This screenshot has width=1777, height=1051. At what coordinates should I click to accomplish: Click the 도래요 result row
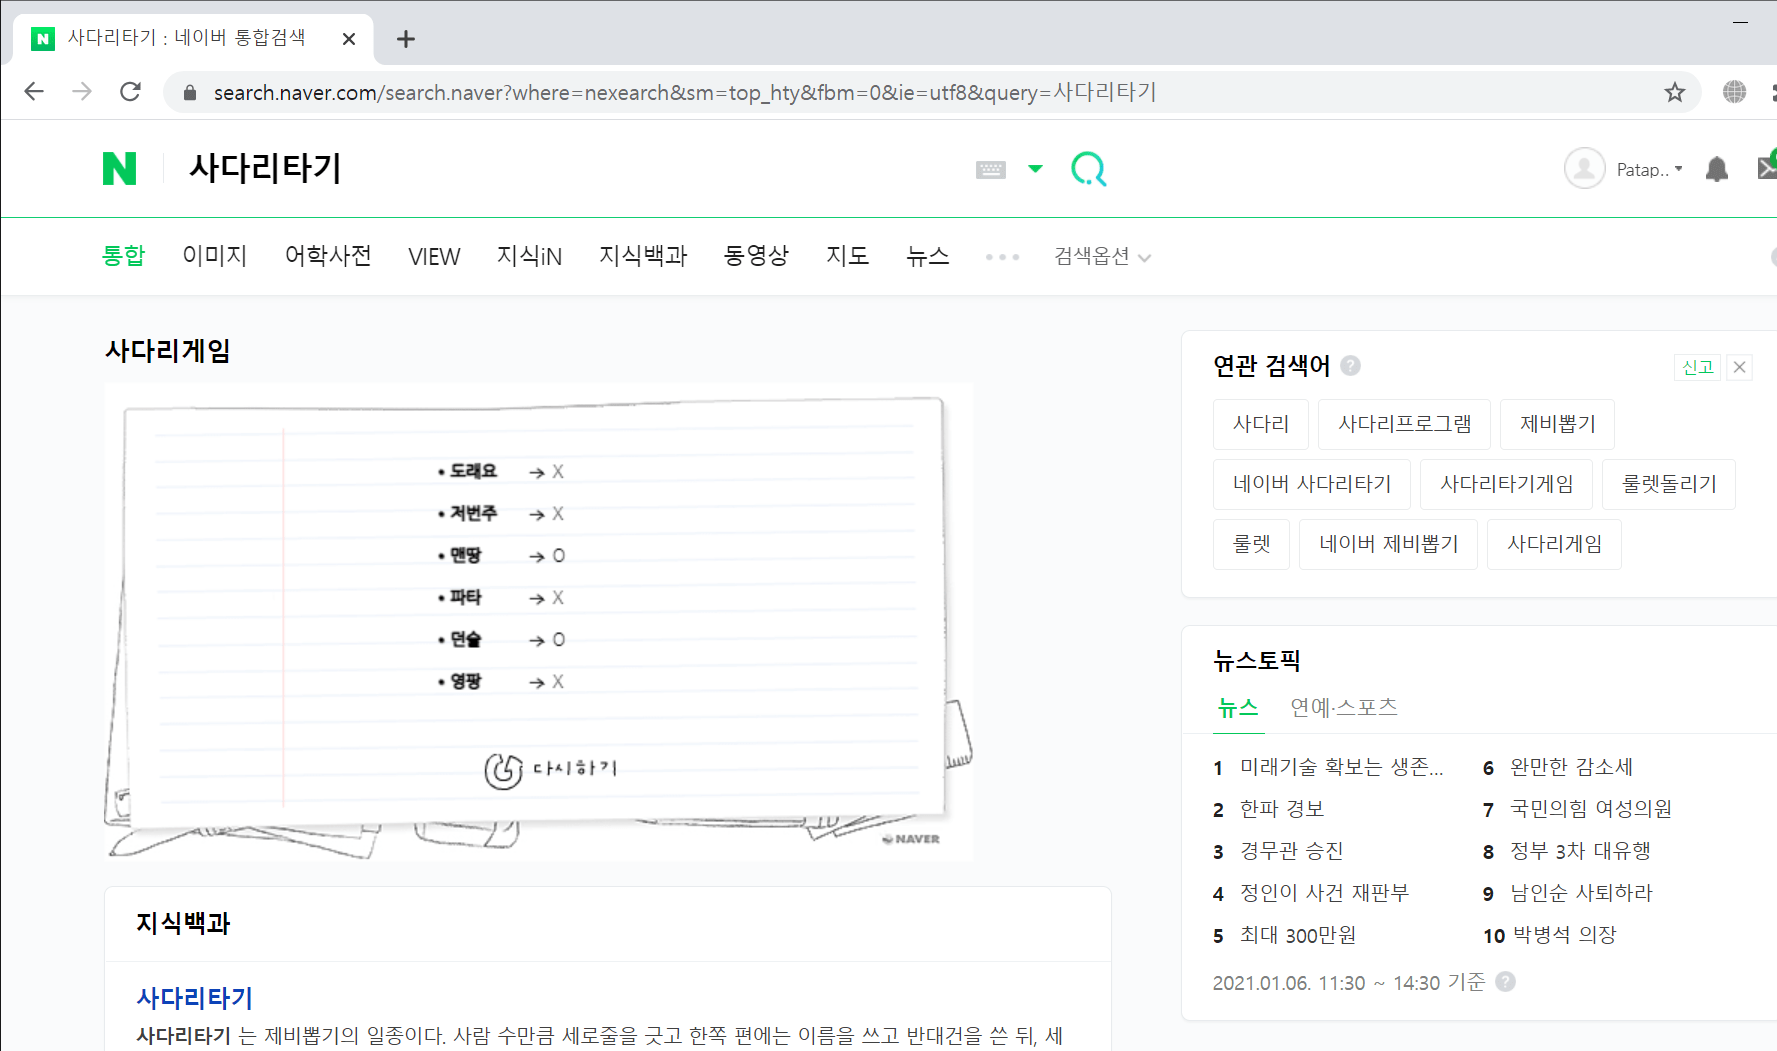[x=501, y=471]
